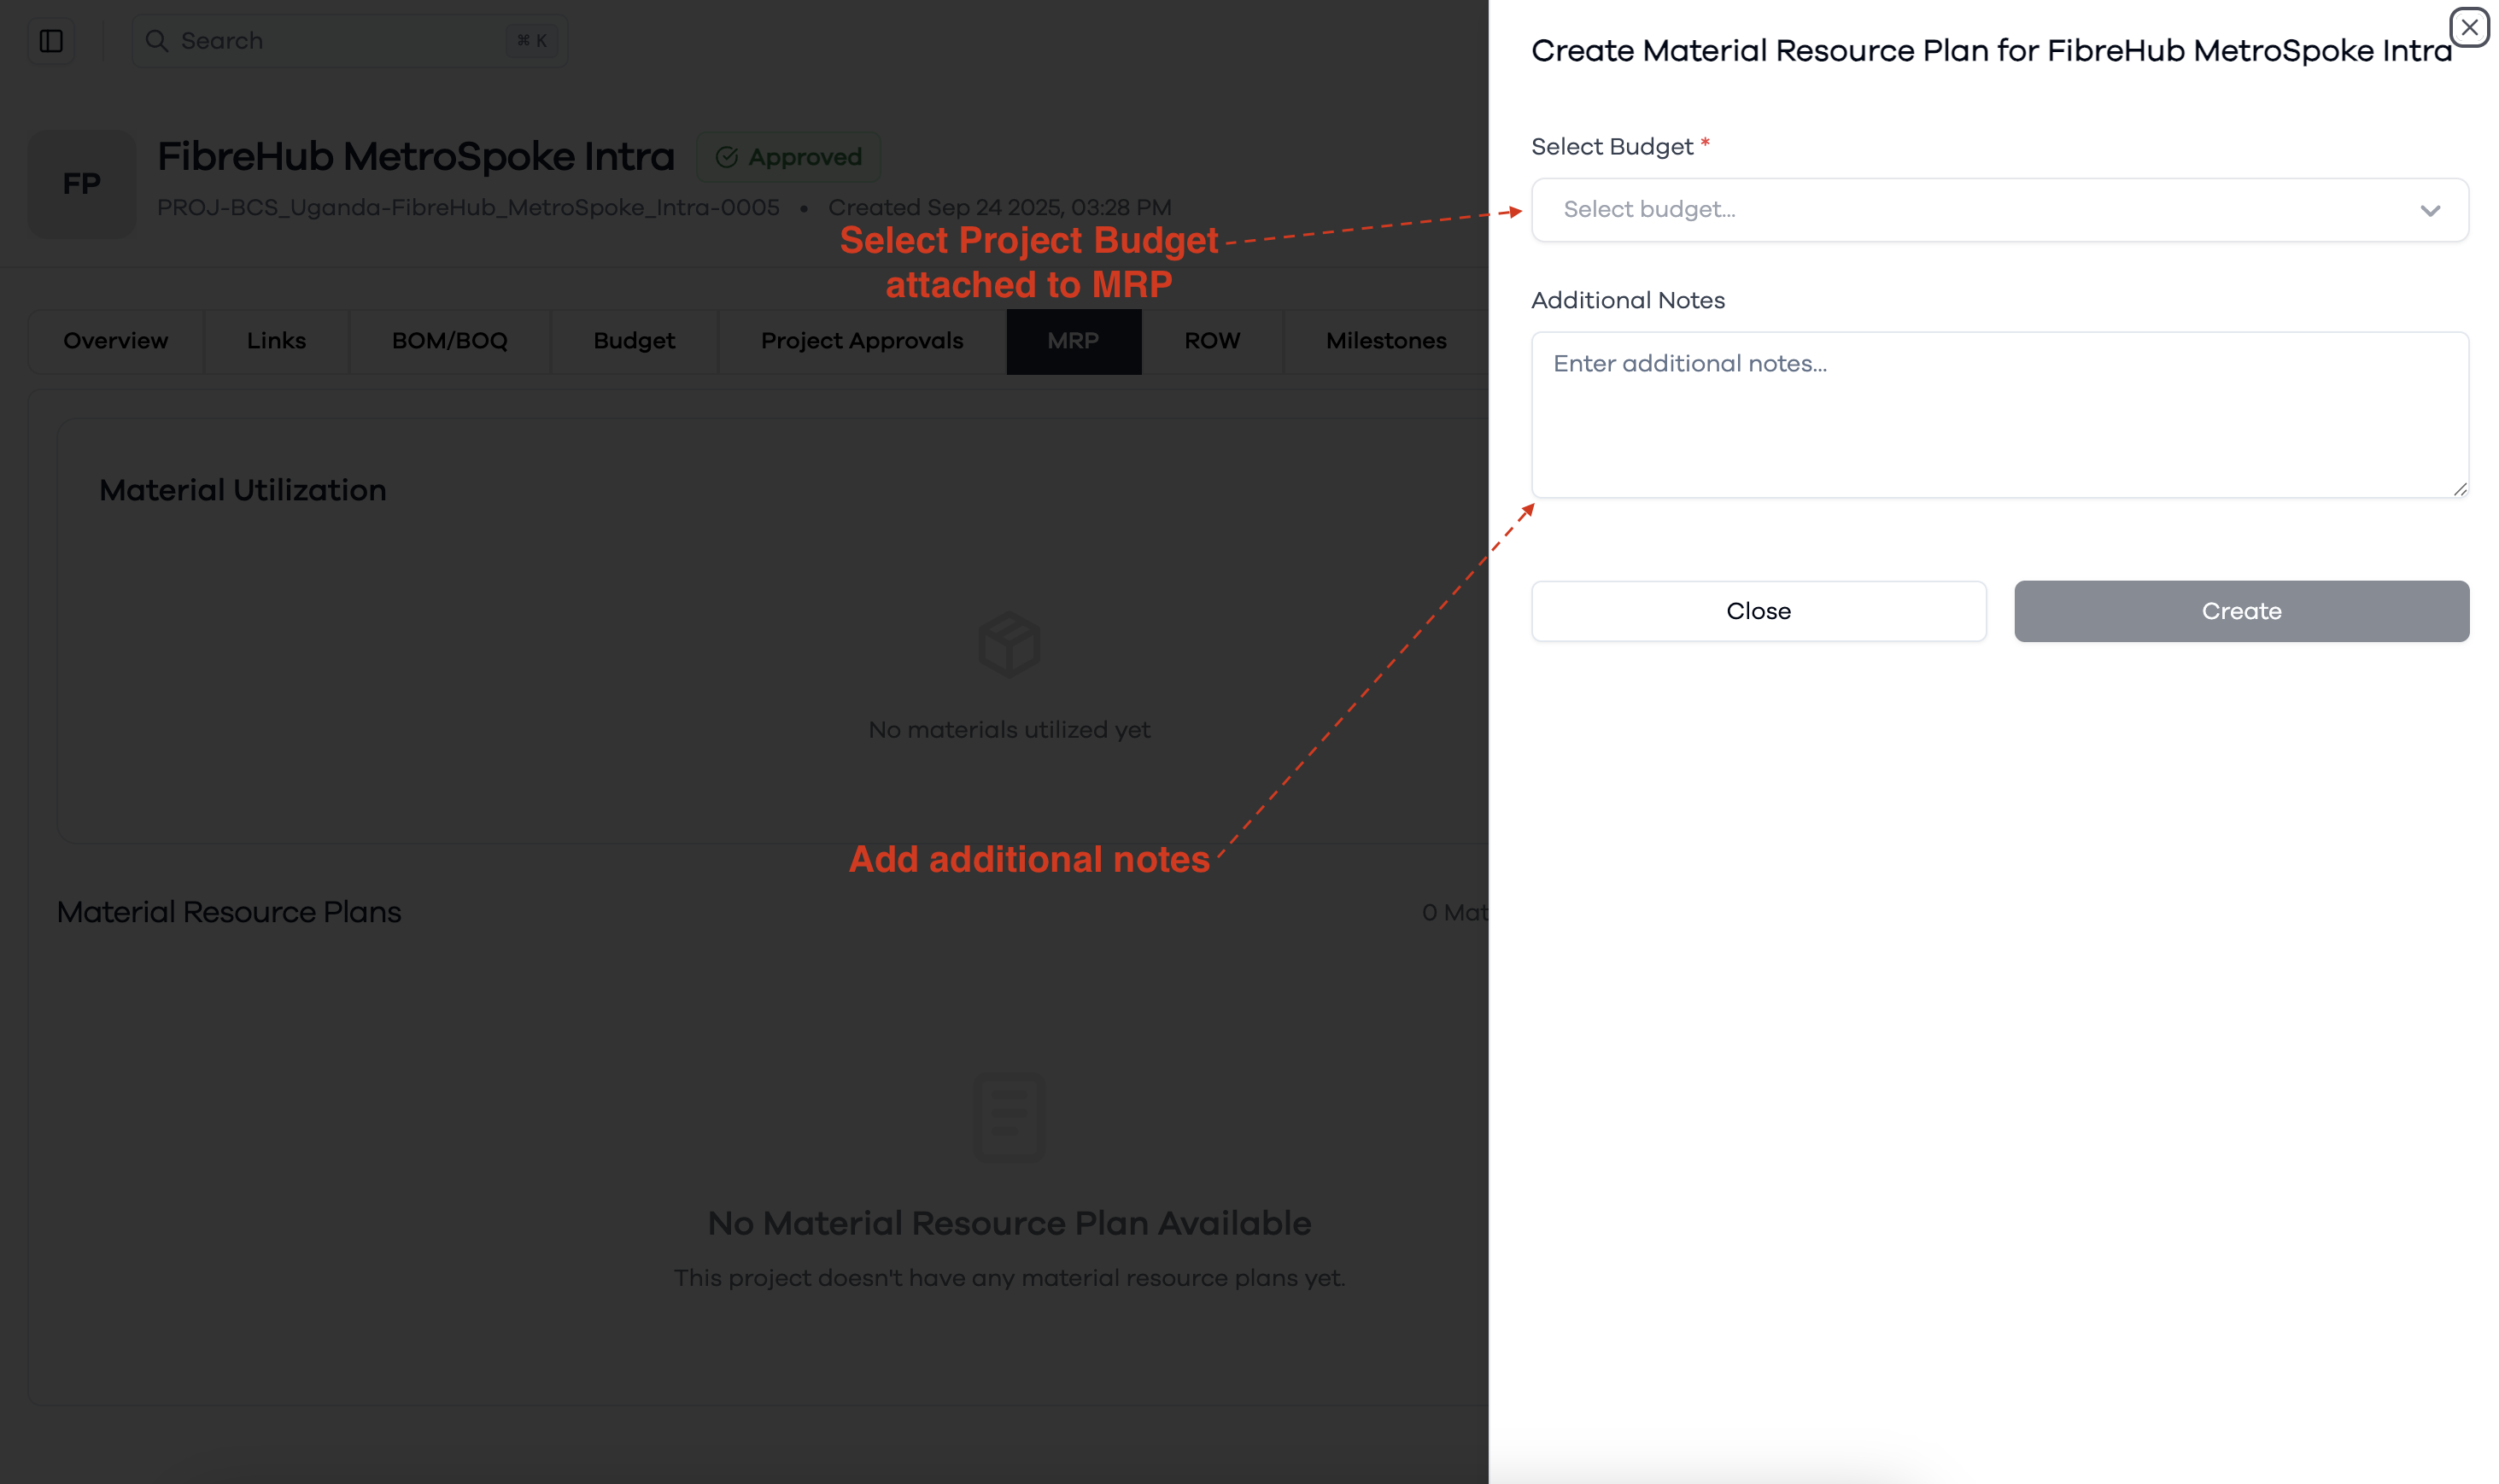This screenshot has width=2499, height=1484.
Task: Open the BOM/BOQ tab
Action: [449, 341]
